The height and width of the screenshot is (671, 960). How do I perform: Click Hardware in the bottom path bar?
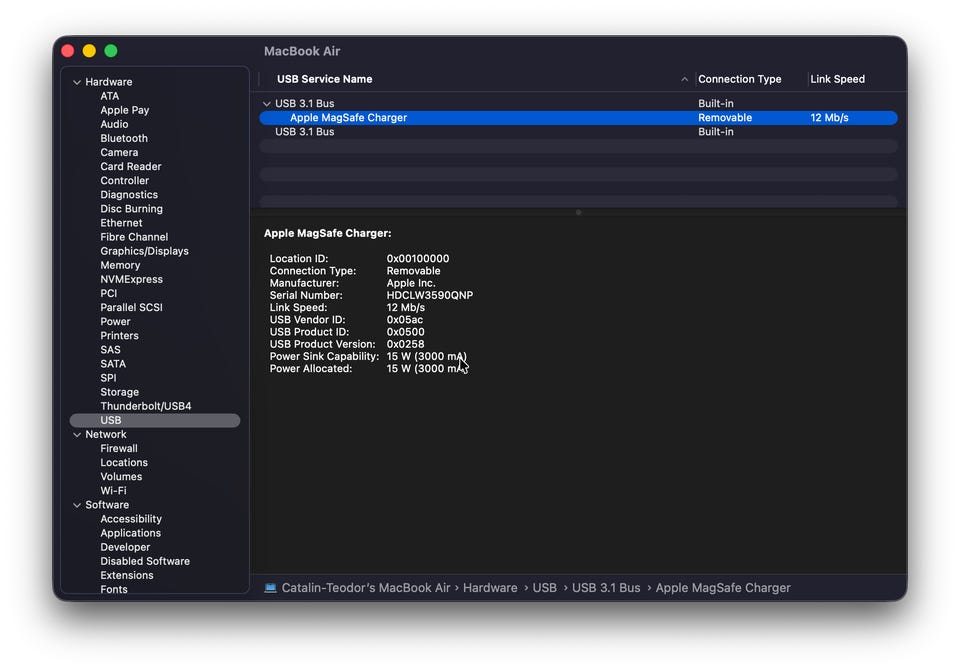point(490,588)
